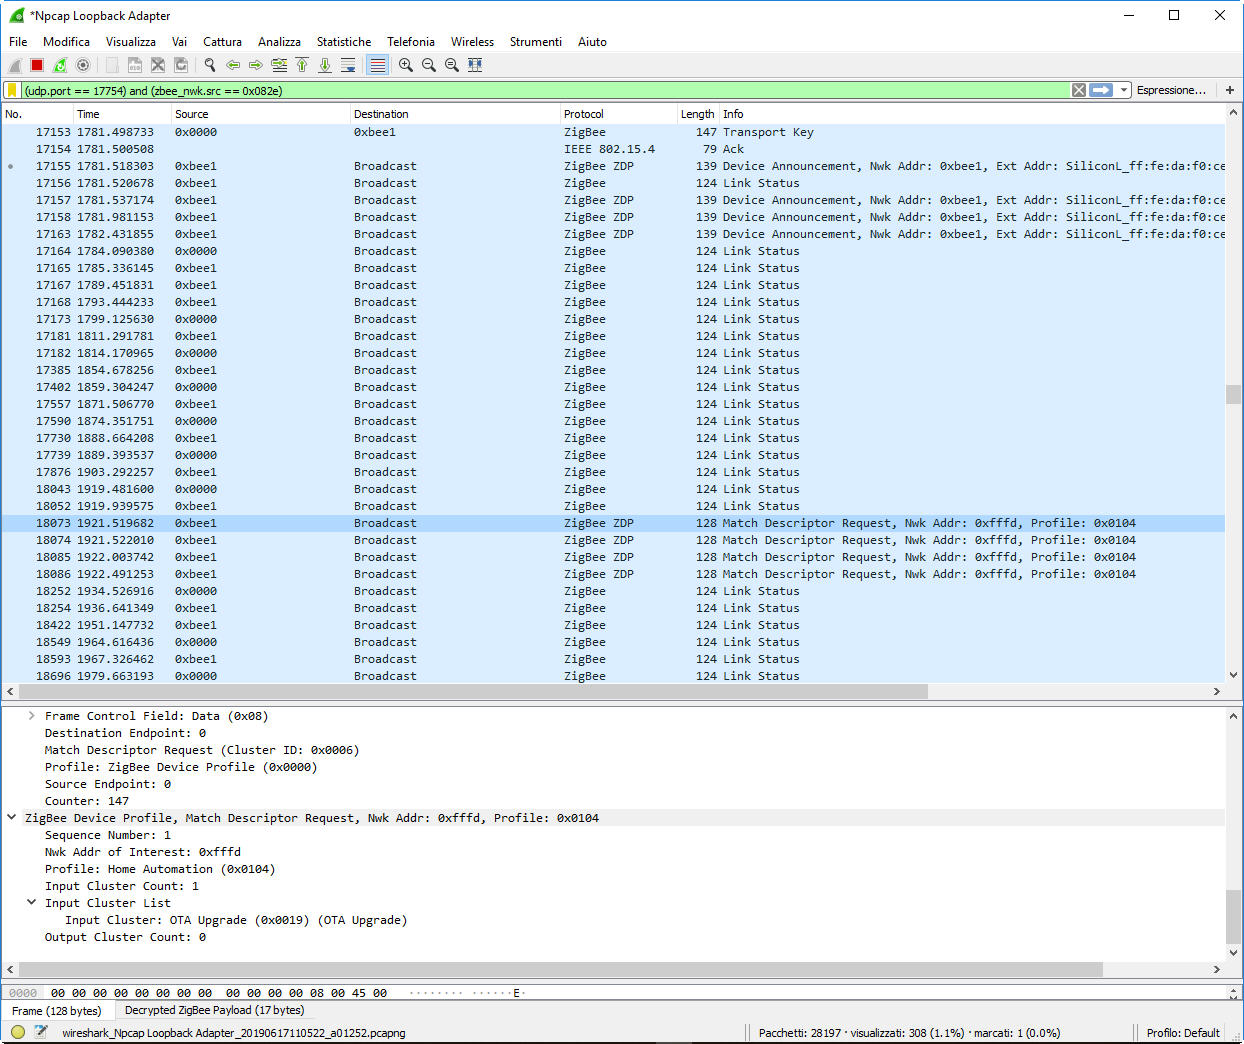The height and width of the screenshot is (1044, 1244).
Task: Toggle colorize packet list button
Action: pos(377,65)
